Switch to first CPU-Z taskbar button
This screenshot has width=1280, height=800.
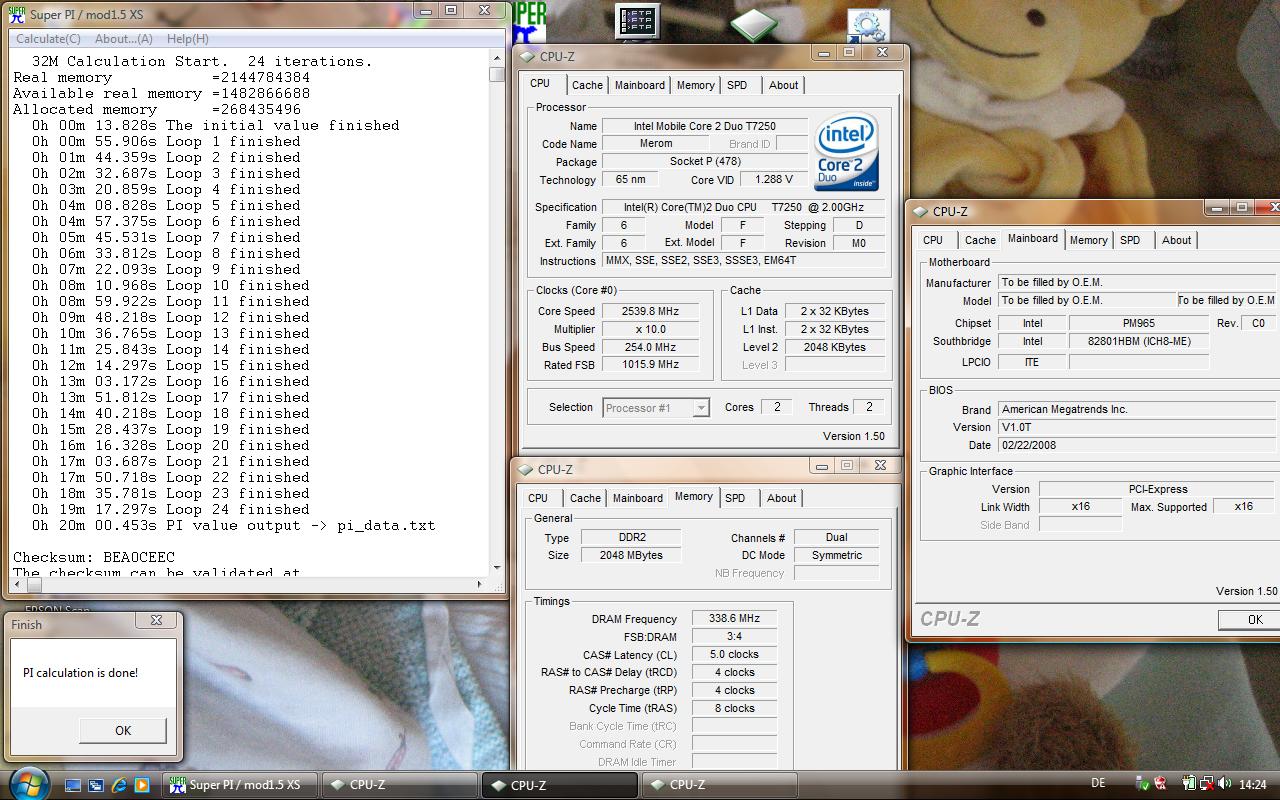398,785
